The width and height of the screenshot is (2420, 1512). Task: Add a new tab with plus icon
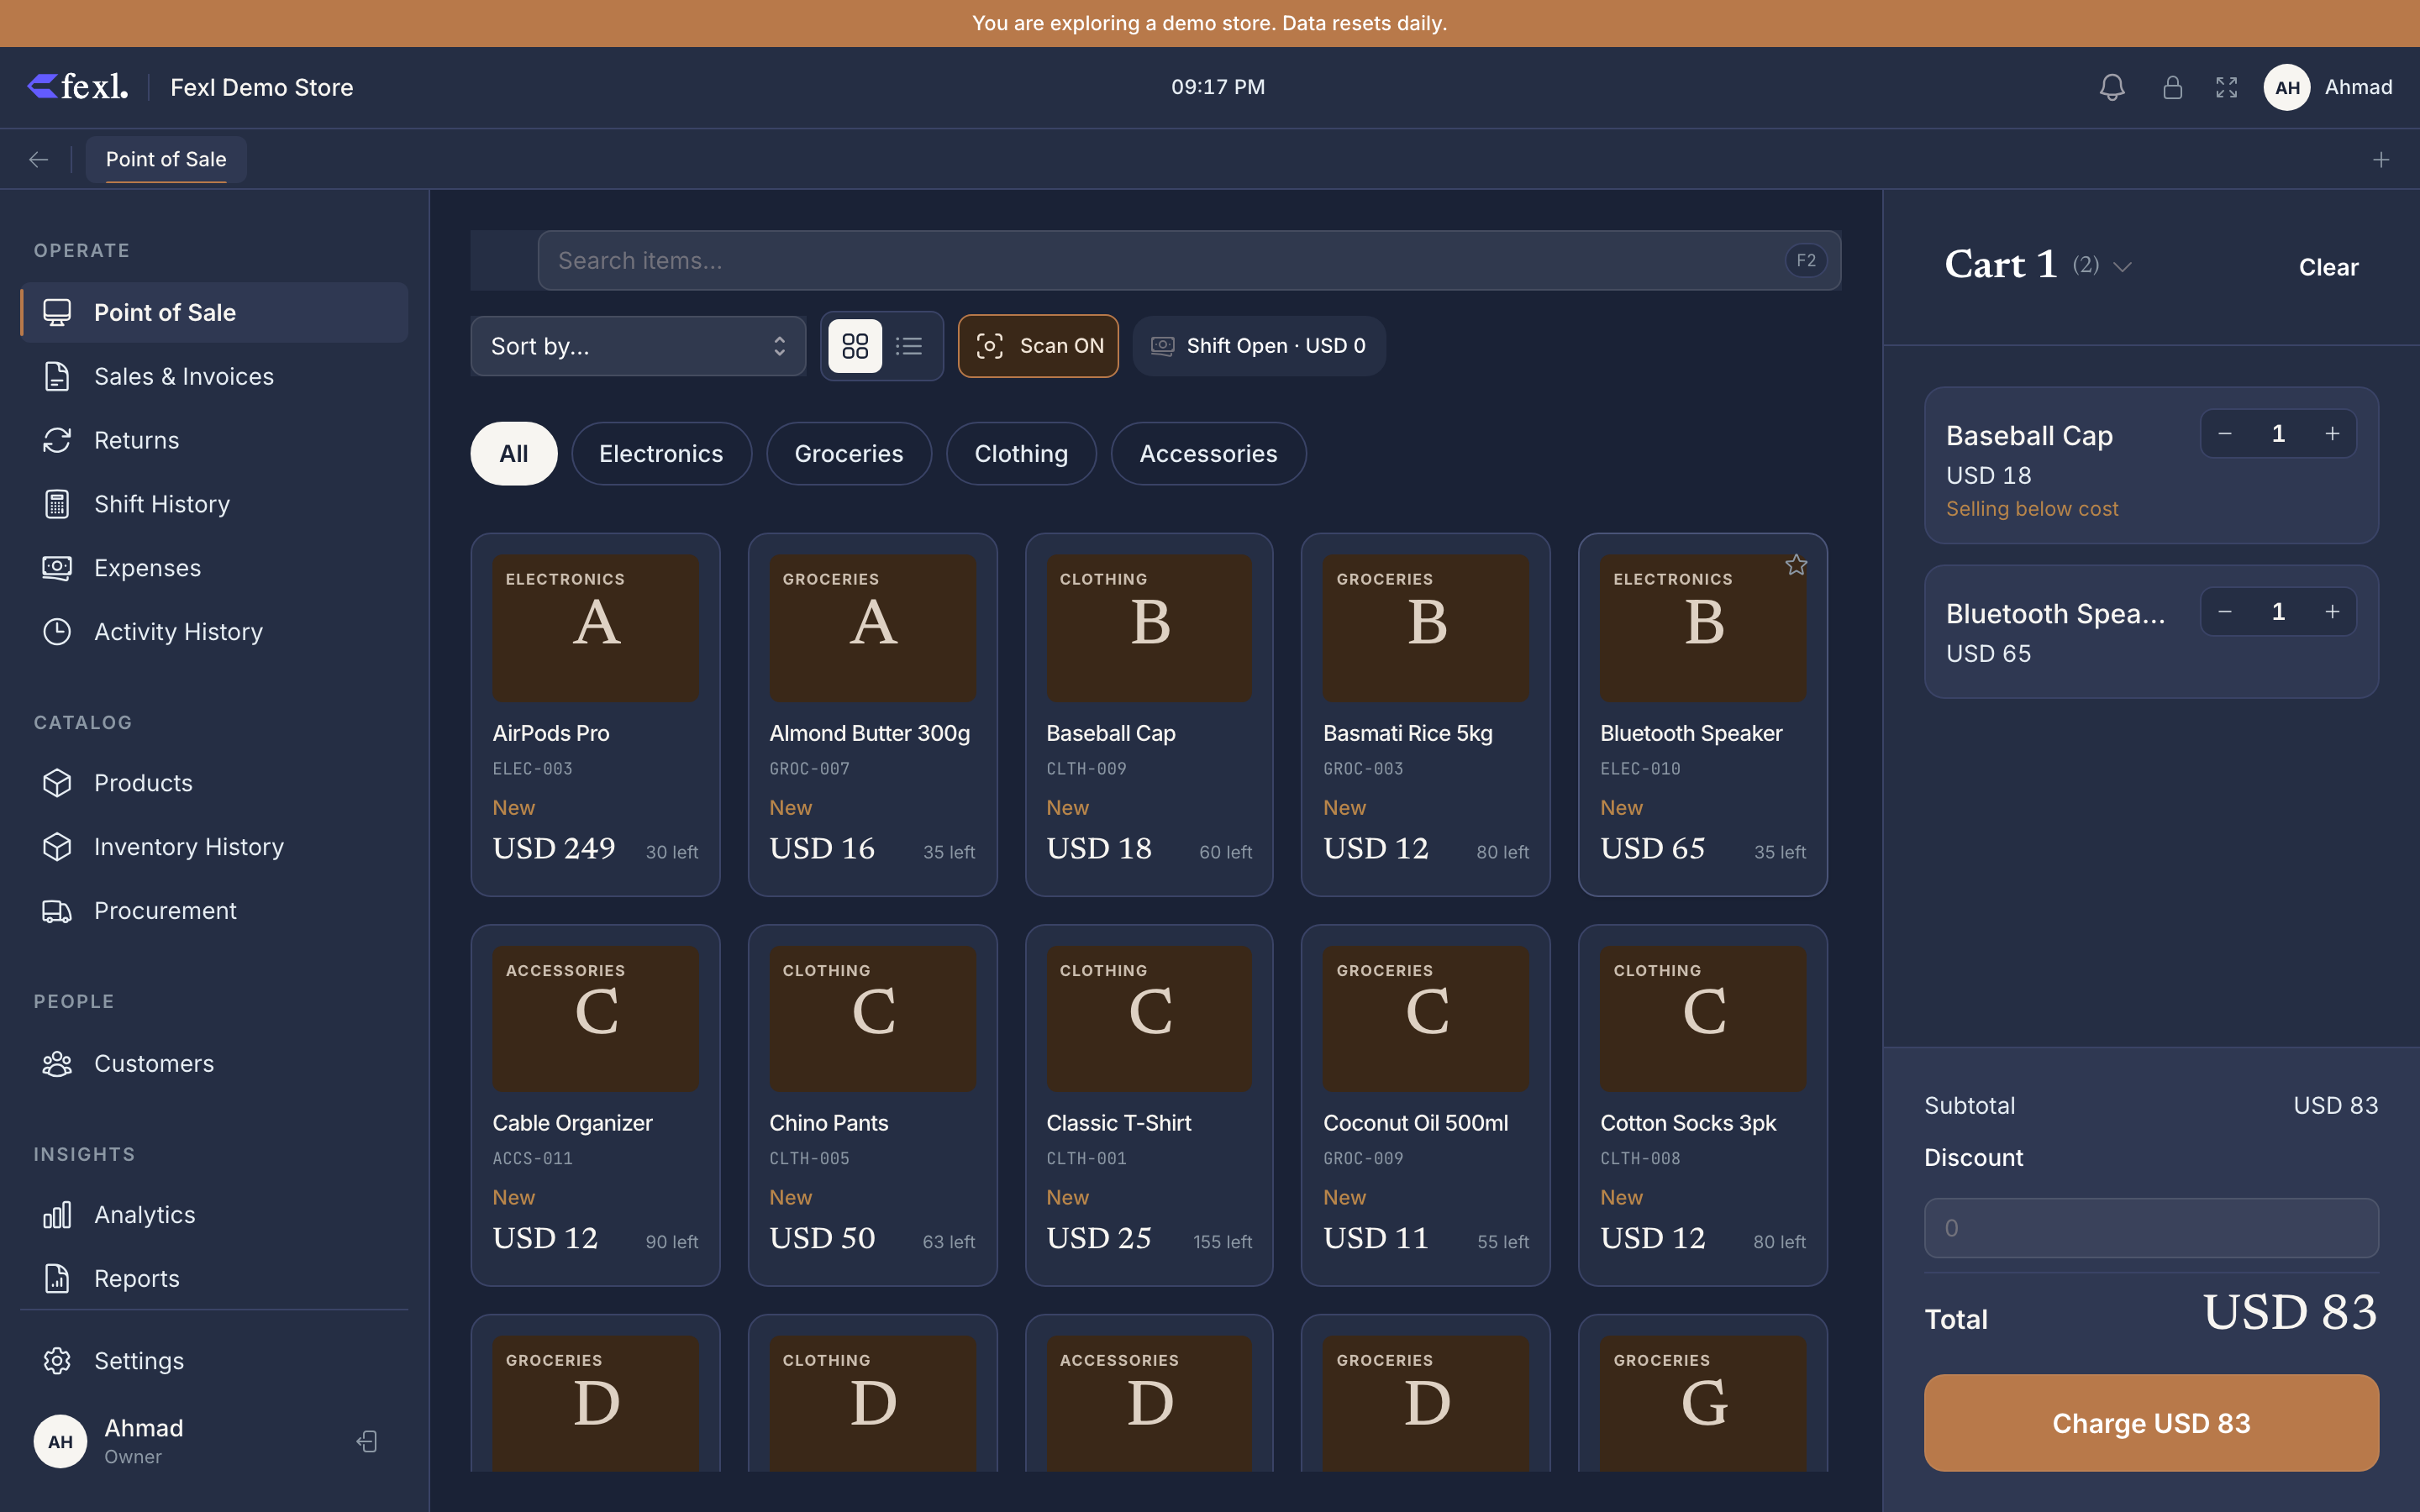[x=2381, y=160]
